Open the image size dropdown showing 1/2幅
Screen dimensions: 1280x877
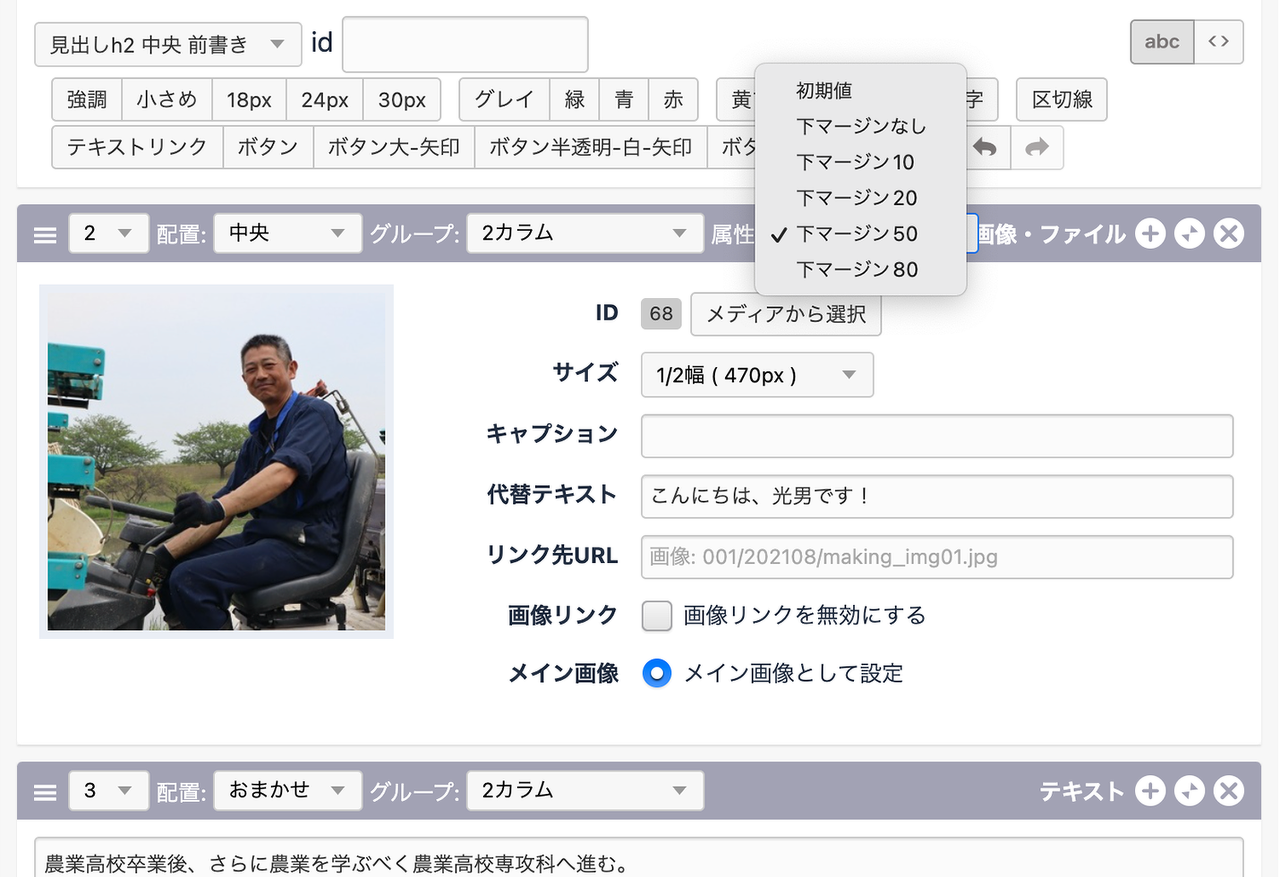[757, 375]
